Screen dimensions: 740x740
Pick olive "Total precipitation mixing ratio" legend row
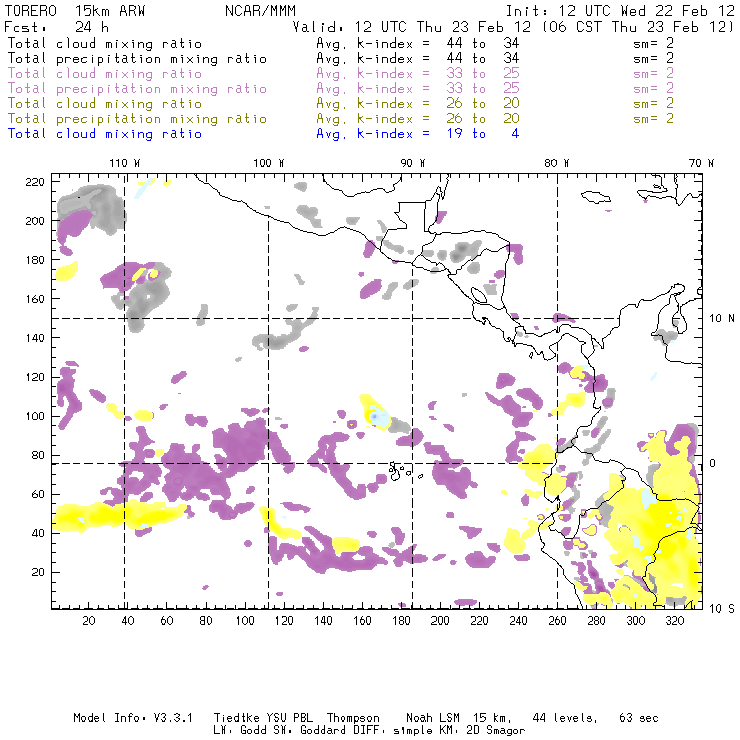341,118
